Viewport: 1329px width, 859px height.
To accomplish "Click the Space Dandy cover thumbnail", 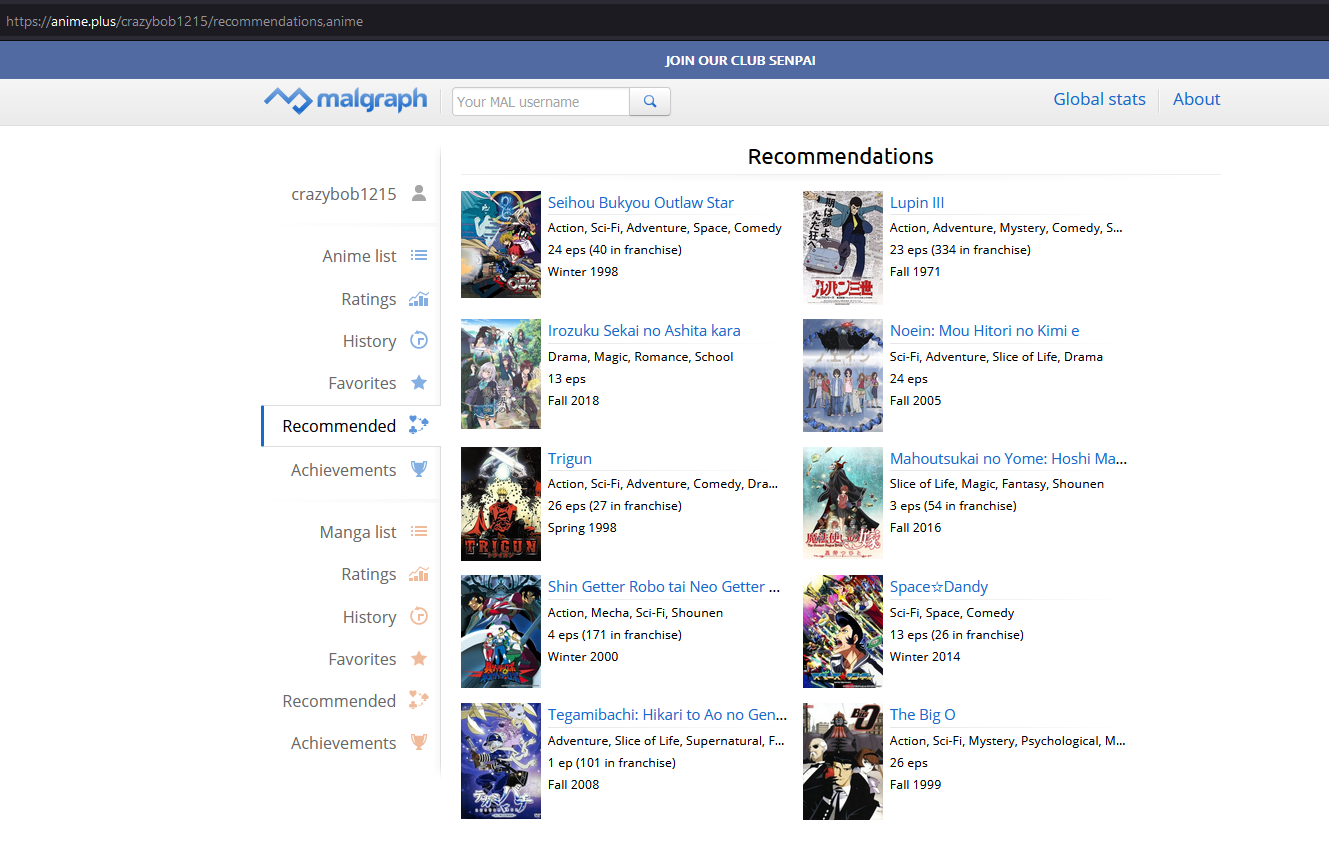I will pyautogui.click(x=842, y=631).
